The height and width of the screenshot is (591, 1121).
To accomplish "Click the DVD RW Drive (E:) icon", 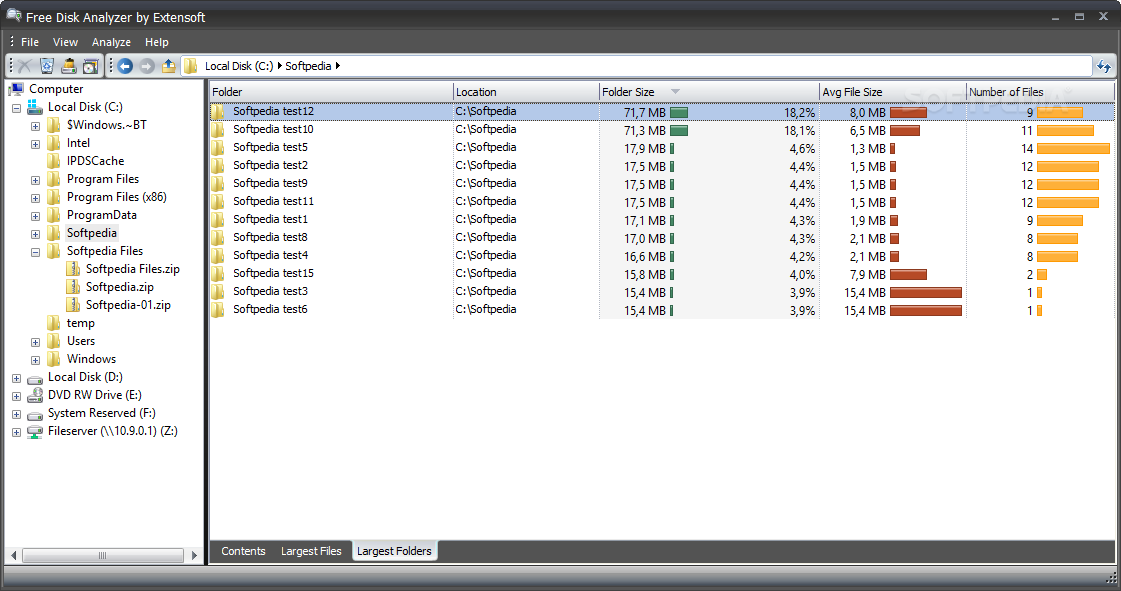I will (x=35, y=394).
